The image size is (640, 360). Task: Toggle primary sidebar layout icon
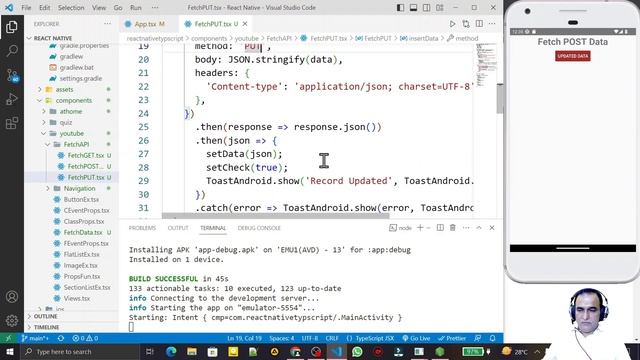click(x=400, y=7)
